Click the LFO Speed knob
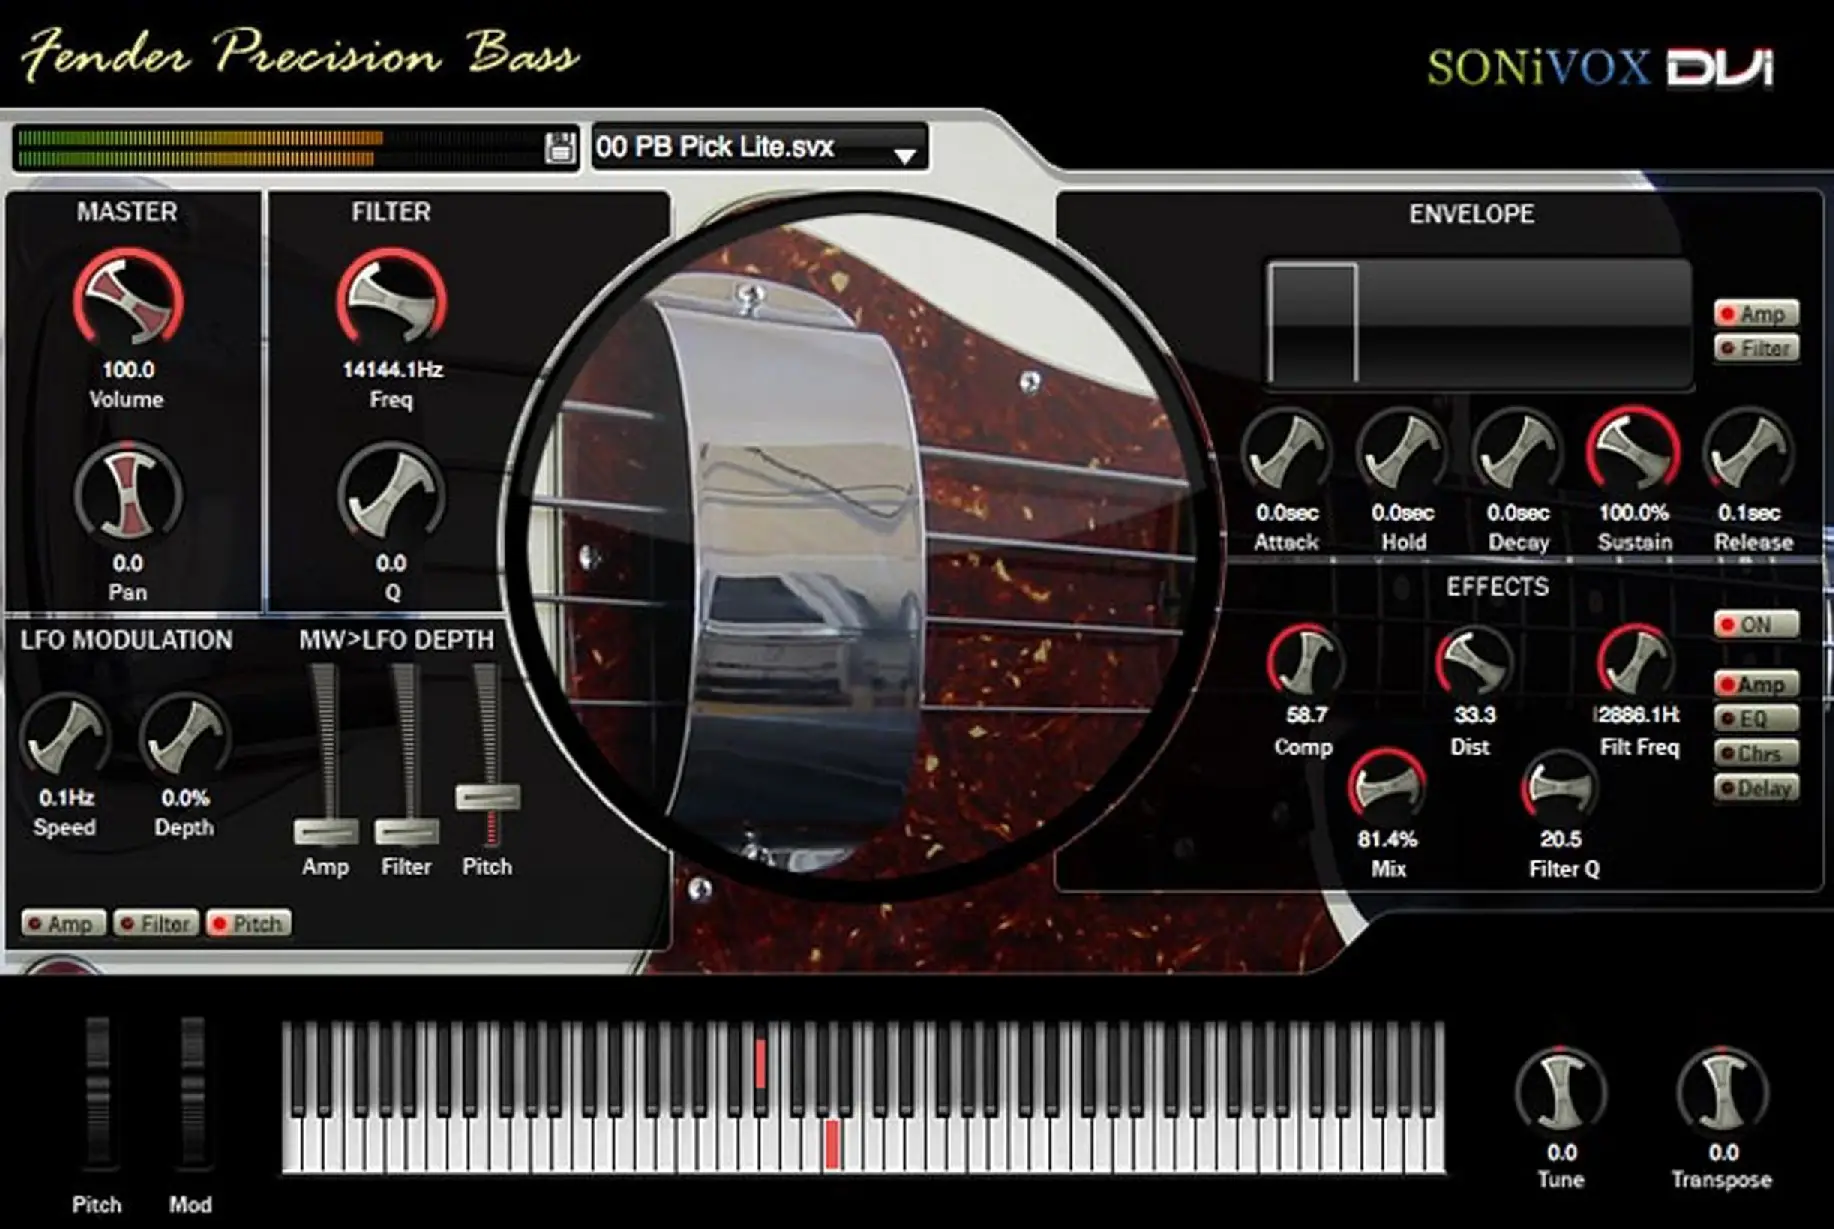The width and height of the screenshot is (1834, 1229). (x=65, y=736)
